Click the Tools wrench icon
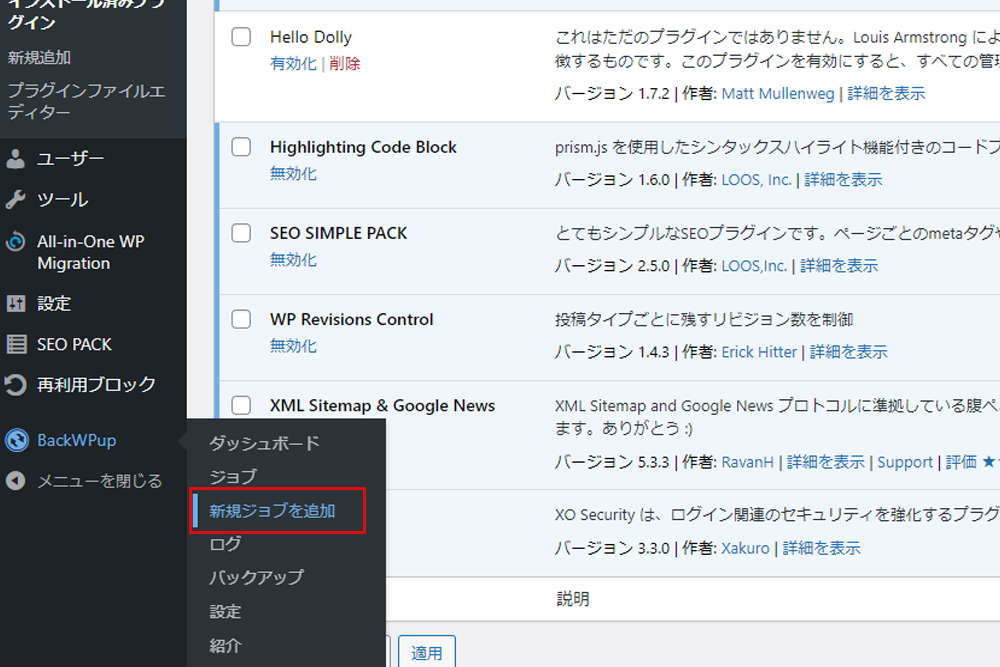 point(15,200)
